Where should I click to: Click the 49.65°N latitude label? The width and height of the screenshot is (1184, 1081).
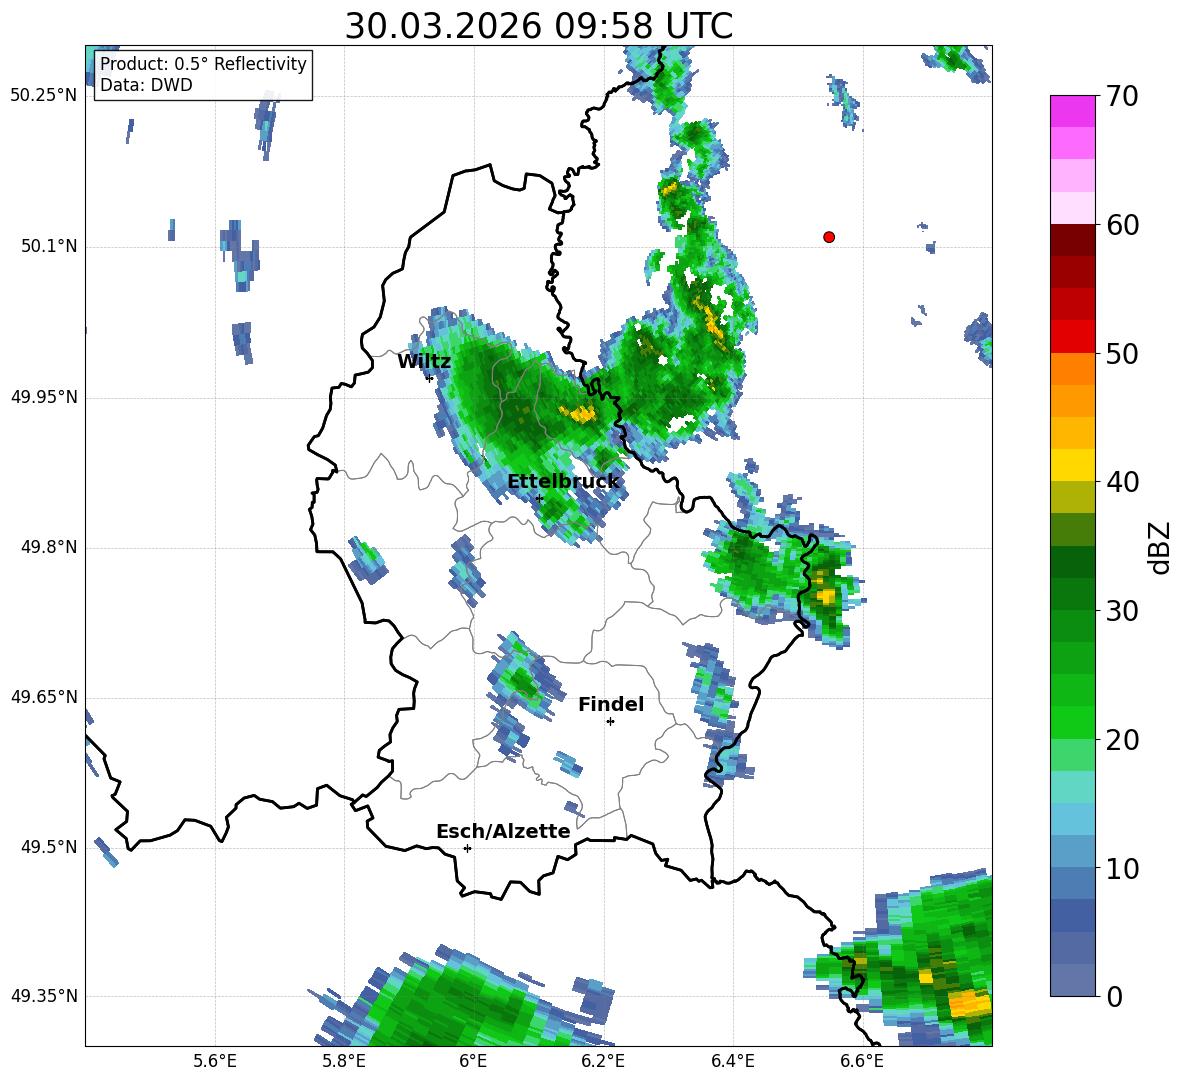[44, 696]
